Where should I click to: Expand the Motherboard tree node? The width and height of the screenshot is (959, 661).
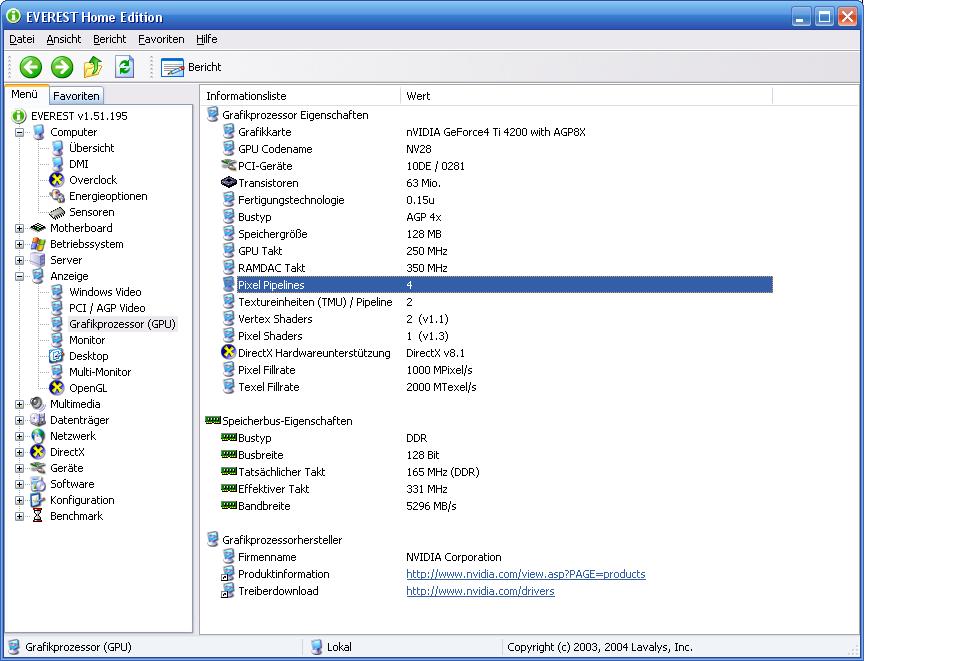20,228
